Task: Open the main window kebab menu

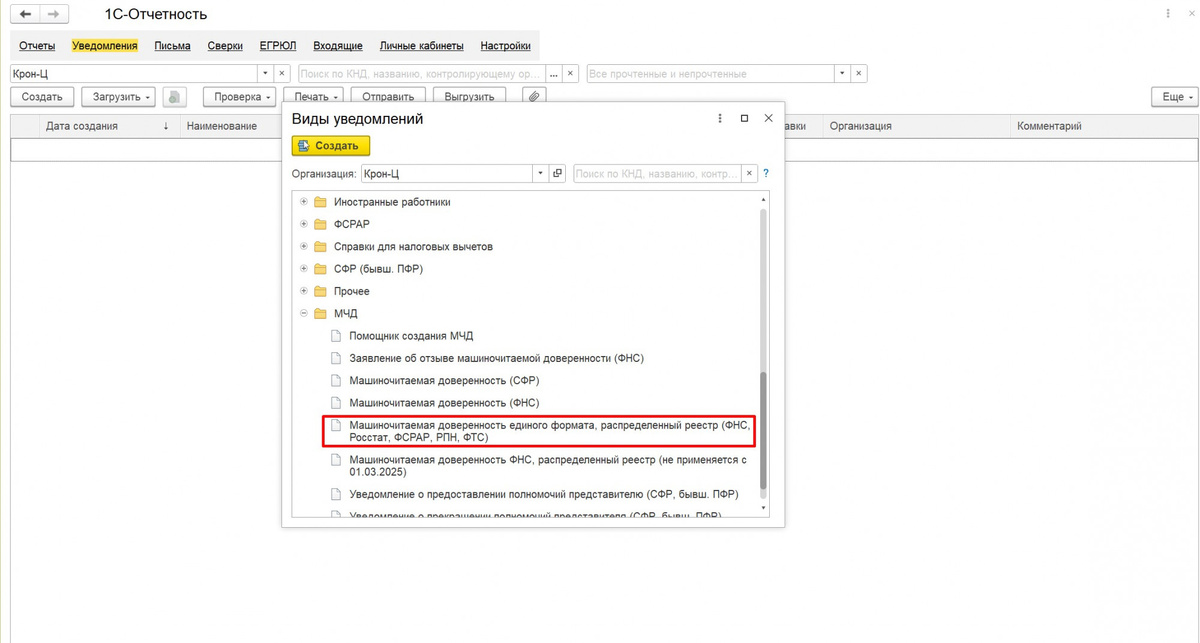Action: pos(1169,14)
